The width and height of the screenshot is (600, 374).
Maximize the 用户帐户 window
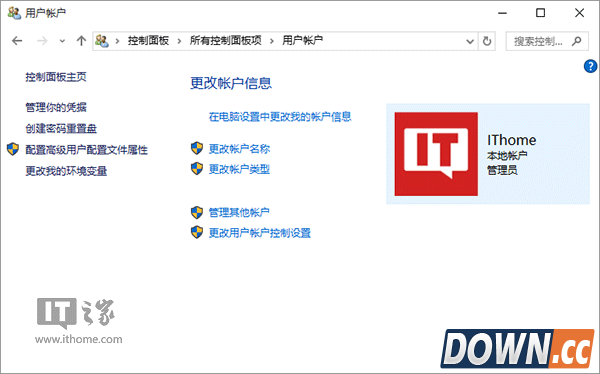click(x=540, y=13)
